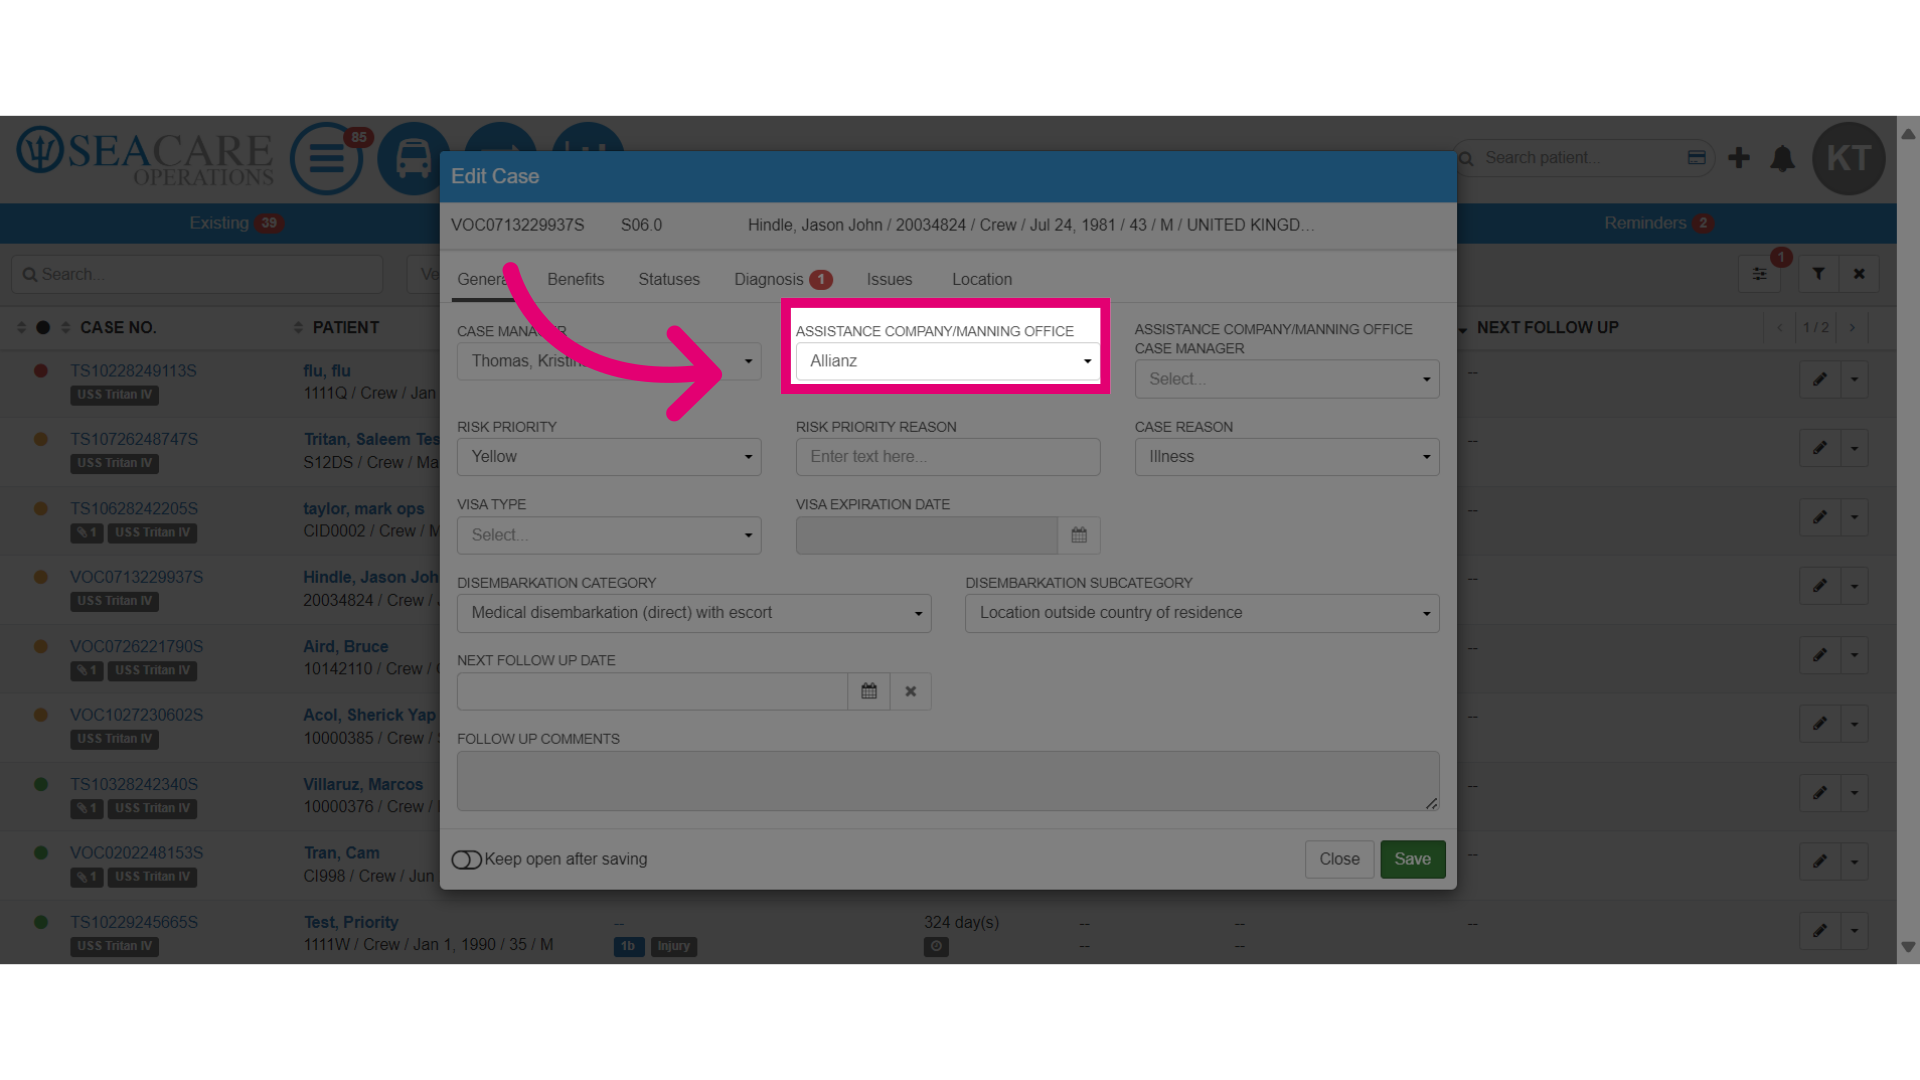Sort by CASE NO. column header
Screen dimensions: 1920x1080
pyautogui.click(x=118, y=328)
